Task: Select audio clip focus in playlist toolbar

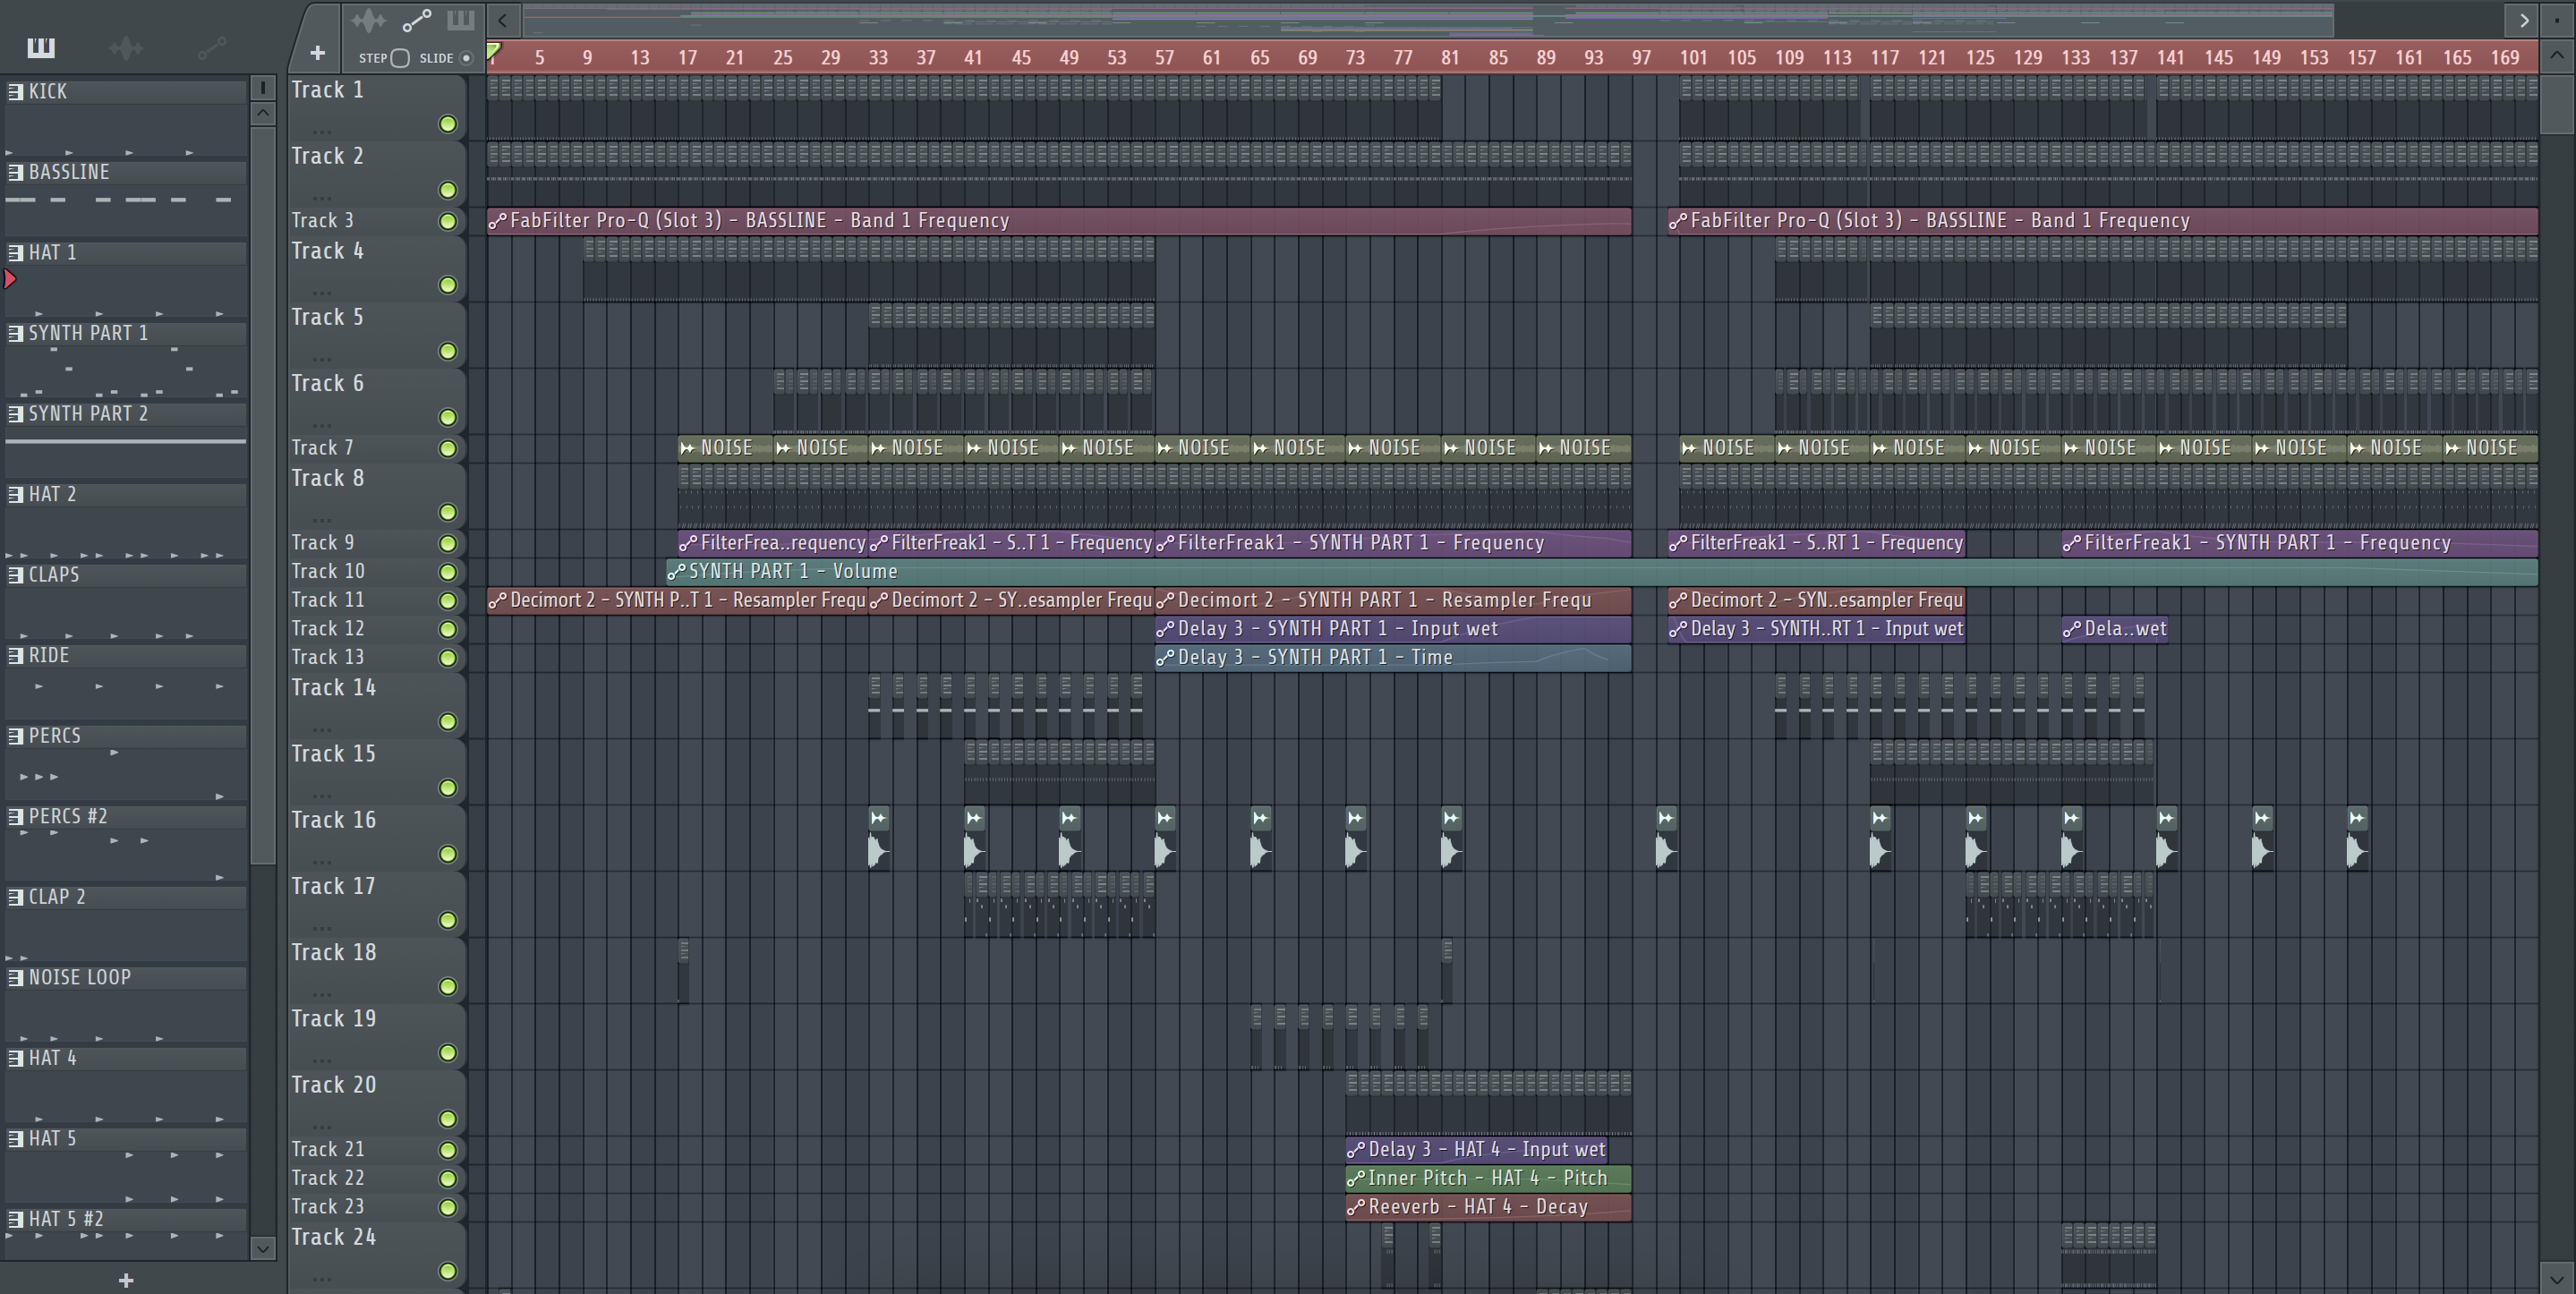Action: [368, 20]
